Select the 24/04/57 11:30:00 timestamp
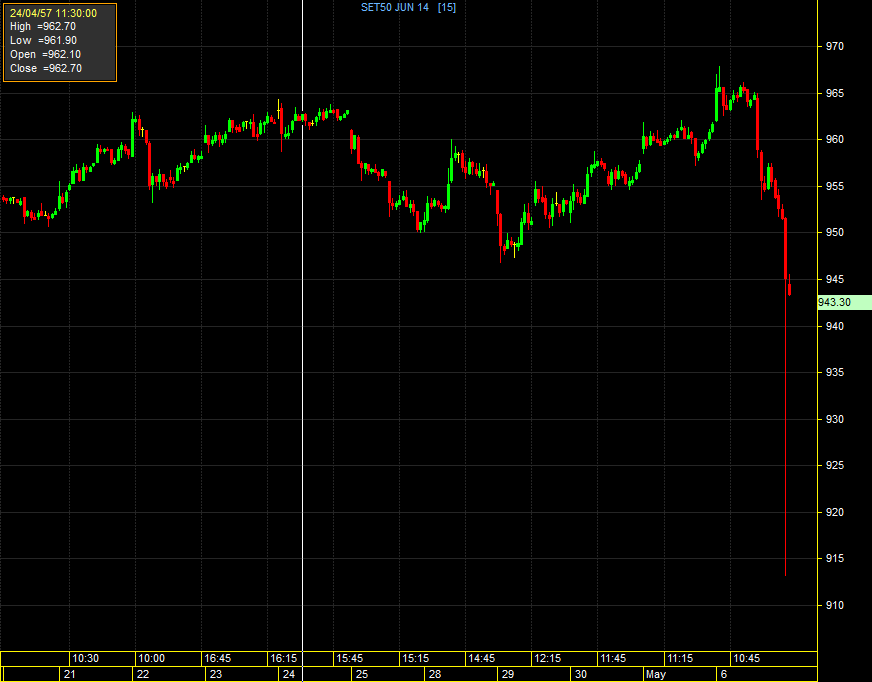 point(53,13)
